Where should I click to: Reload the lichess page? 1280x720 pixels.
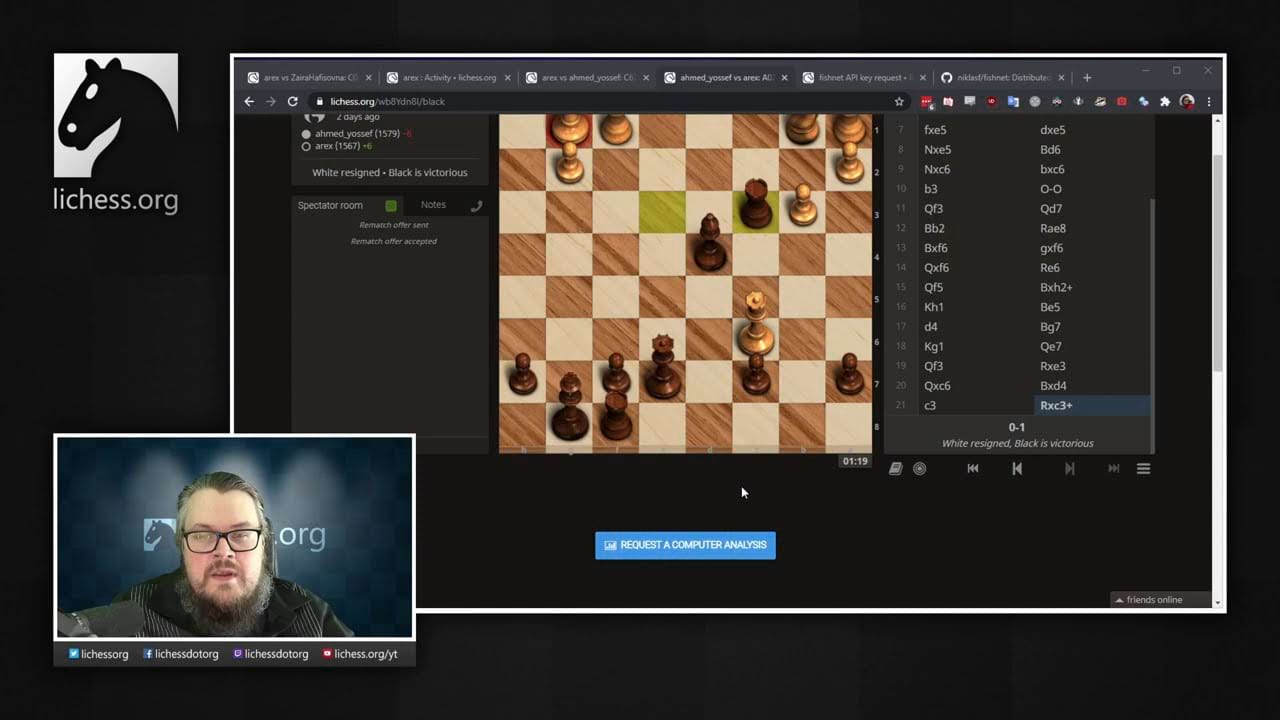(x=292, y=101)
